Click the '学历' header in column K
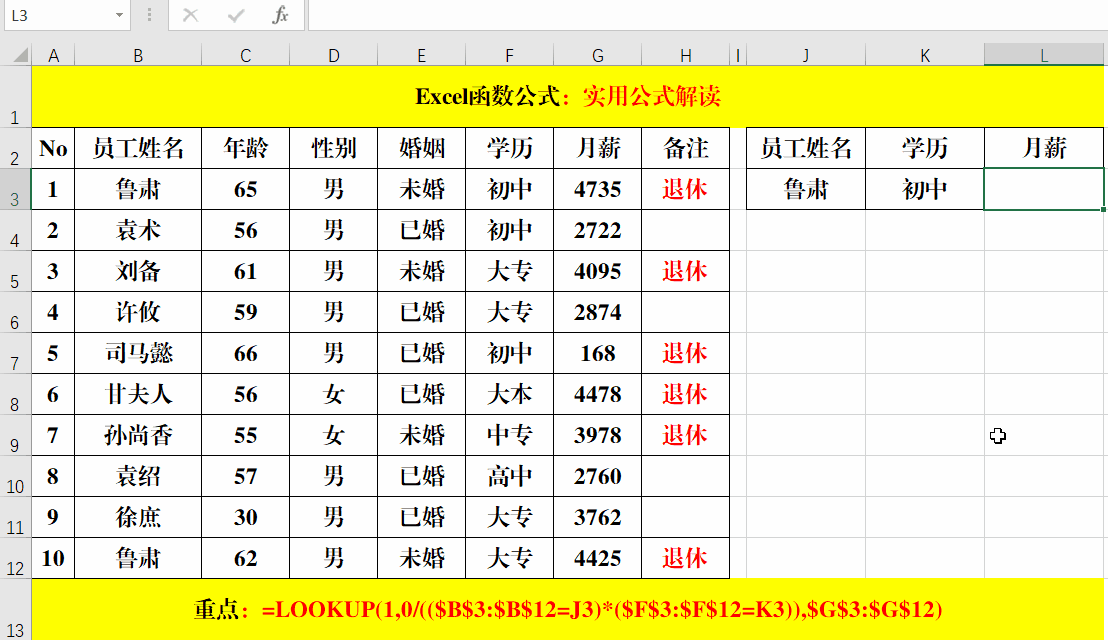 pyautogui.click(x=925, y=148)
